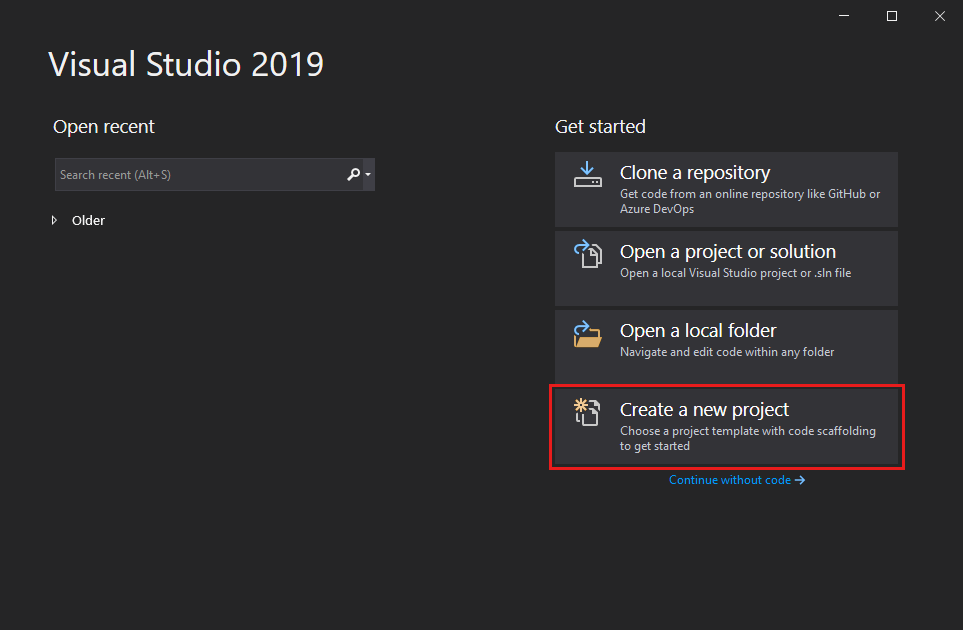Close the Visual Studio start window
Image resolution: width=963 pixels, height=630 pixels.
coord(939,16)
